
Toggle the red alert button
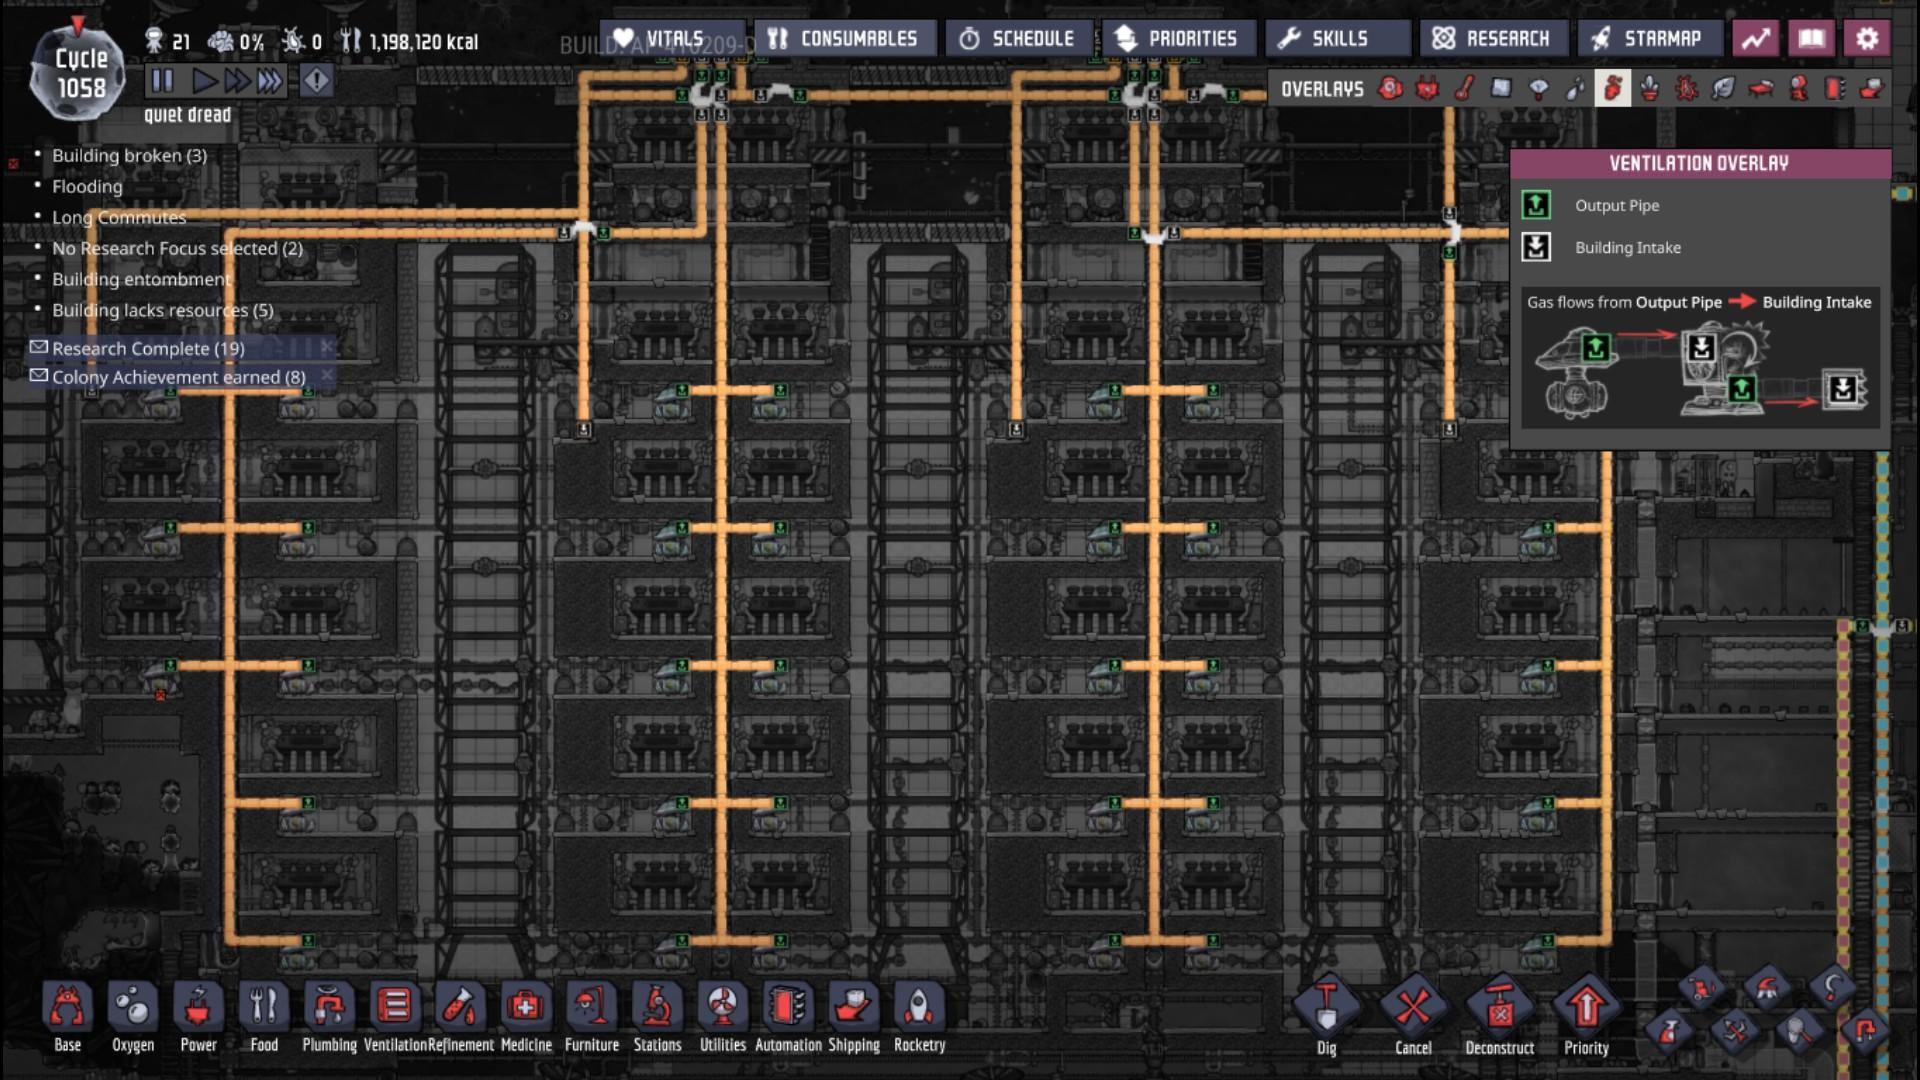[x=316, y=81]
